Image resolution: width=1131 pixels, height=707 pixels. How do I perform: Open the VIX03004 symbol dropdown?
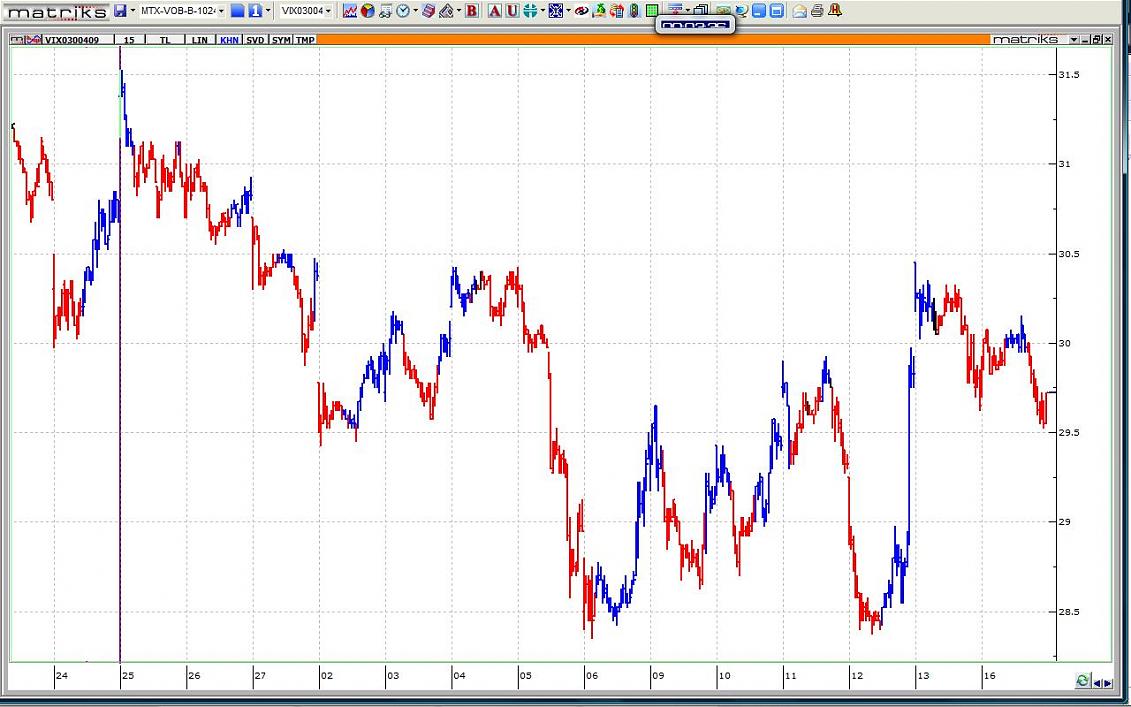[x=328, y=11]
